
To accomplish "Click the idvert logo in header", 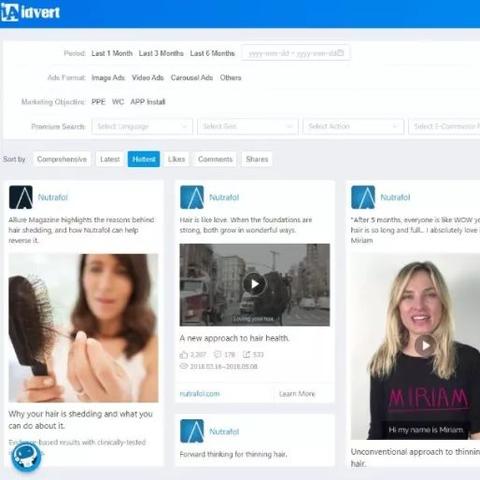I will pos(30,13).
